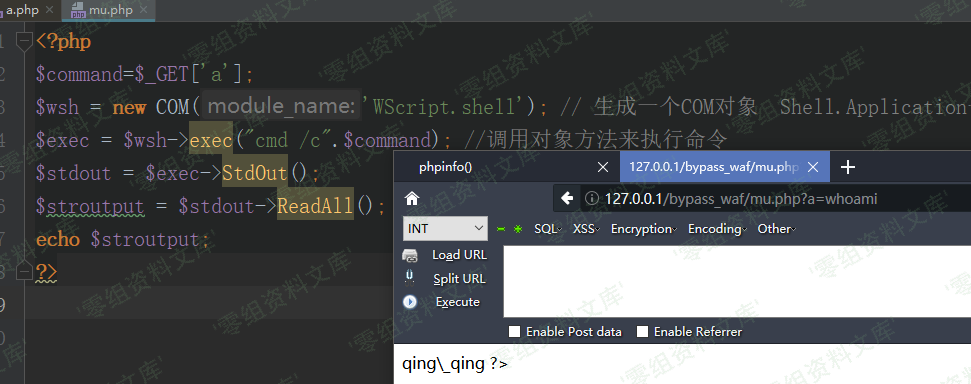This screenshot has width=971, height=384.
Task: Click the highlighted StdOut method
Action: 255,173
